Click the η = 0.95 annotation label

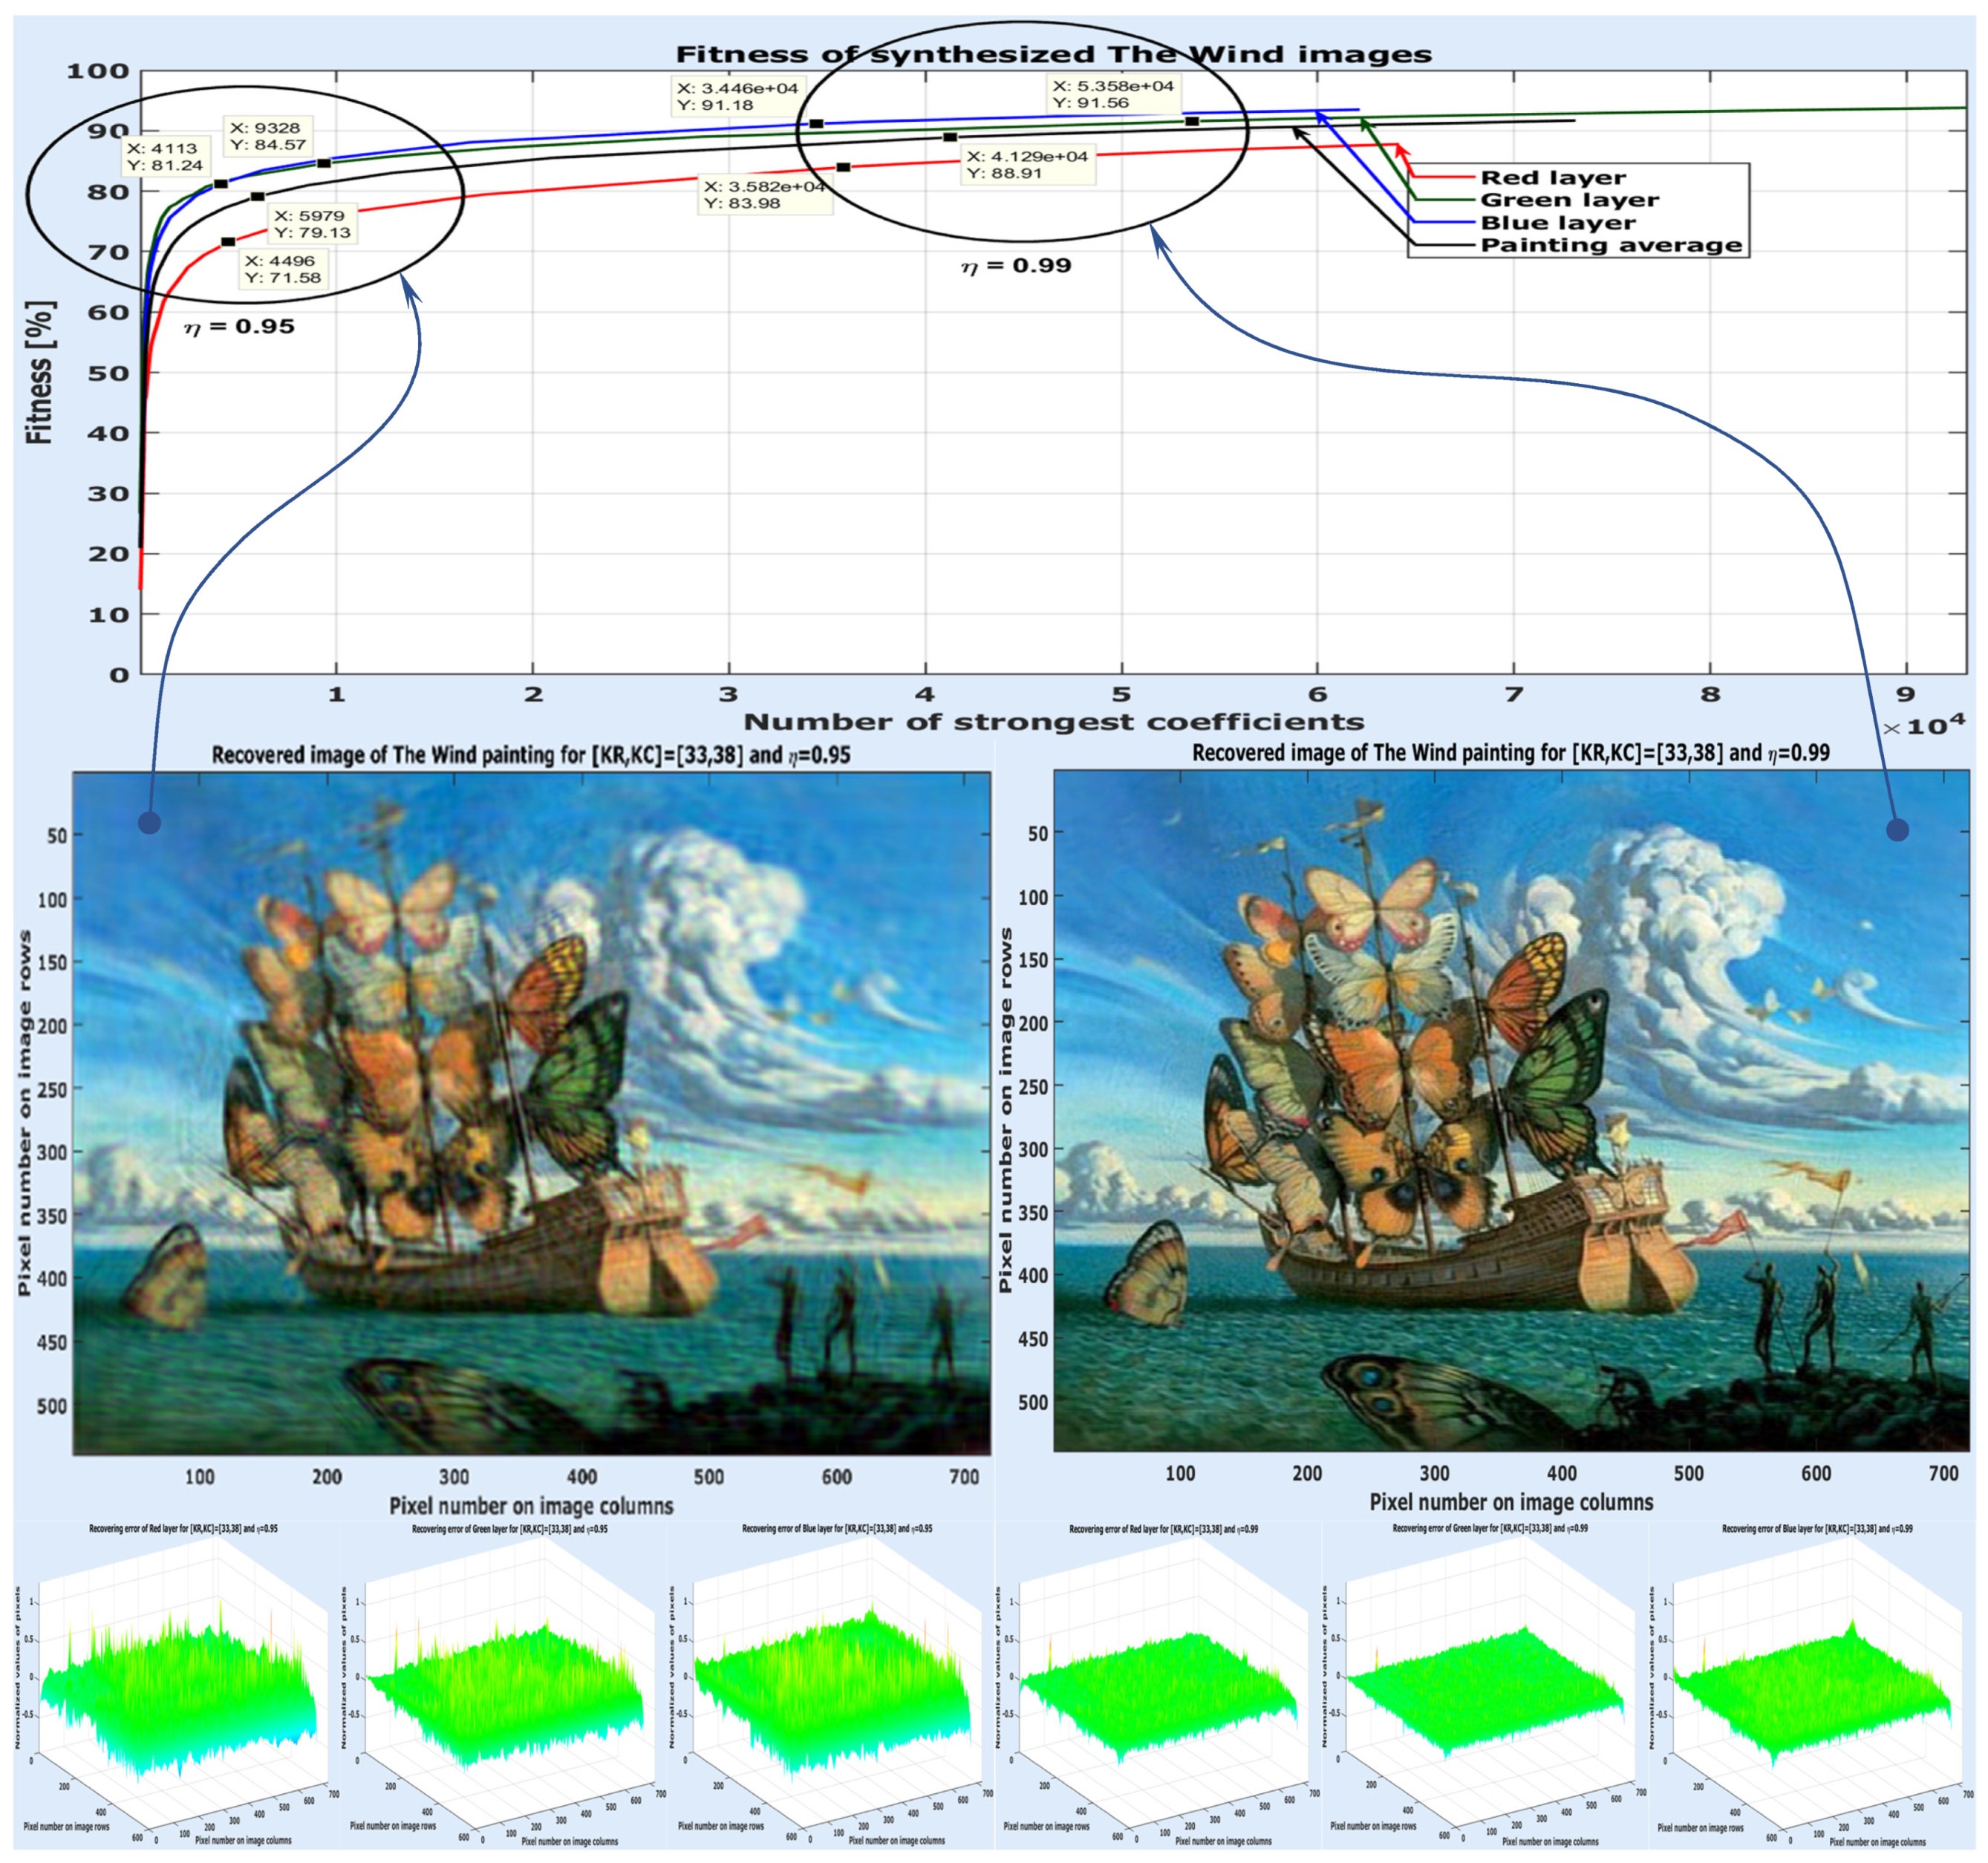coord(240,326)
